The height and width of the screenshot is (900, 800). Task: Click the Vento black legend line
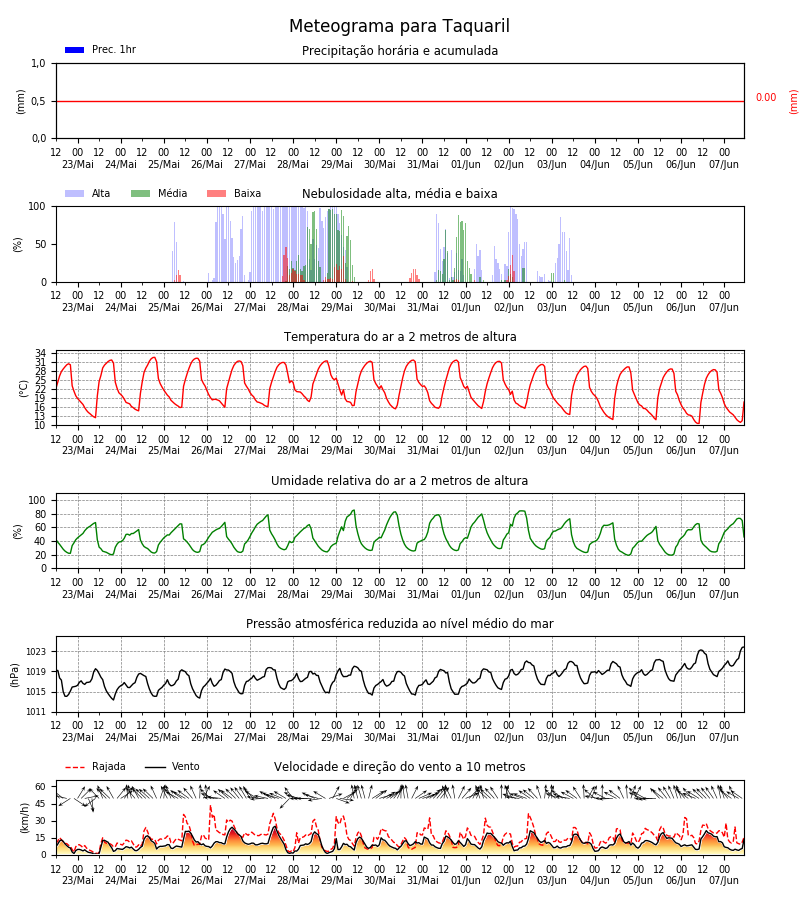click(155, 767)
